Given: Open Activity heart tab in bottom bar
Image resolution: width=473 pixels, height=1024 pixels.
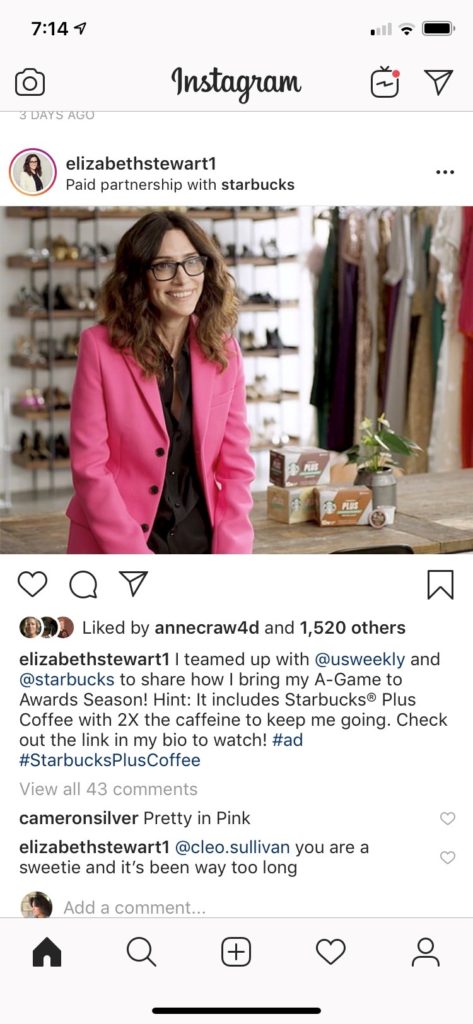Looking at the screenshot, I should pyautogui.click(x=331, y=952).
